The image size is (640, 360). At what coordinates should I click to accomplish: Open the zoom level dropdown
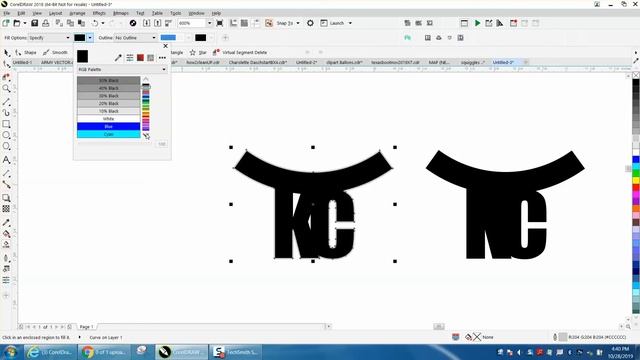pos(209,23)
